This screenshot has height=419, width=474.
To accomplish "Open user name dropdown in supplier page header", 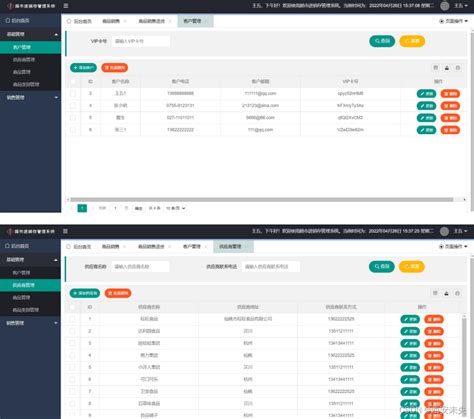I will [461, 231].
